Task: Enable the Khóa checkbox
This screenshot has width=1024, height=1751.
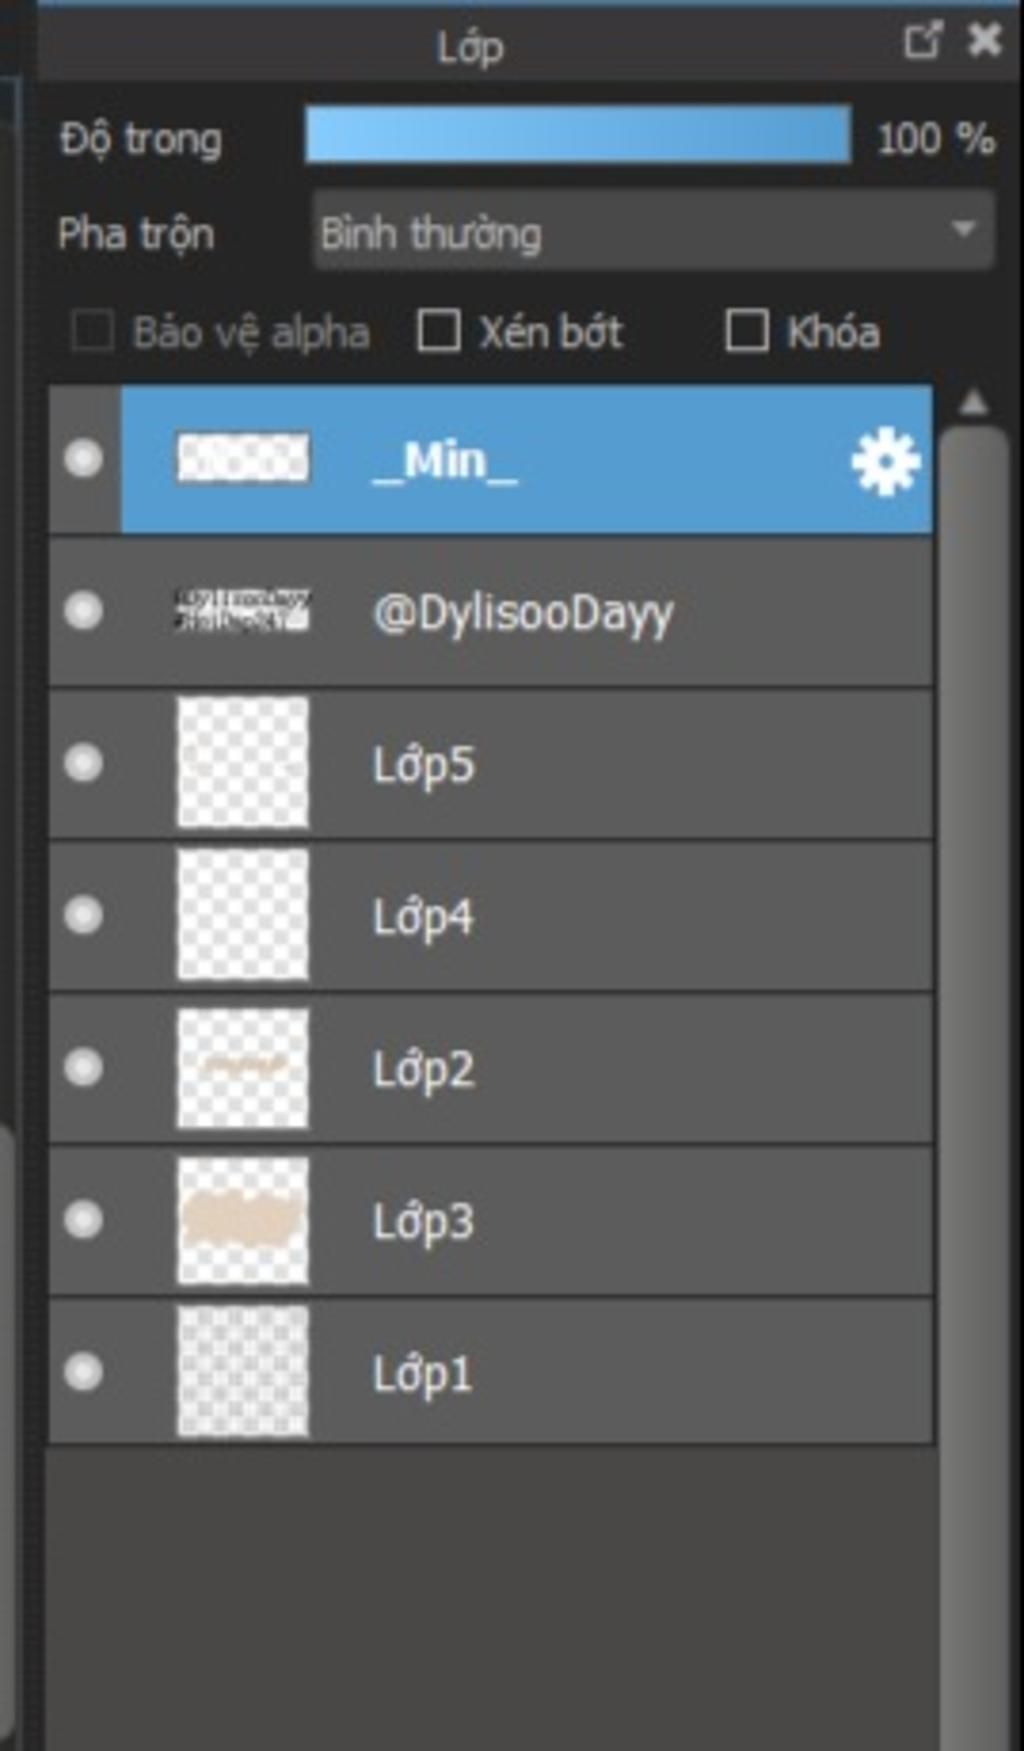Action: pos(747,331)
